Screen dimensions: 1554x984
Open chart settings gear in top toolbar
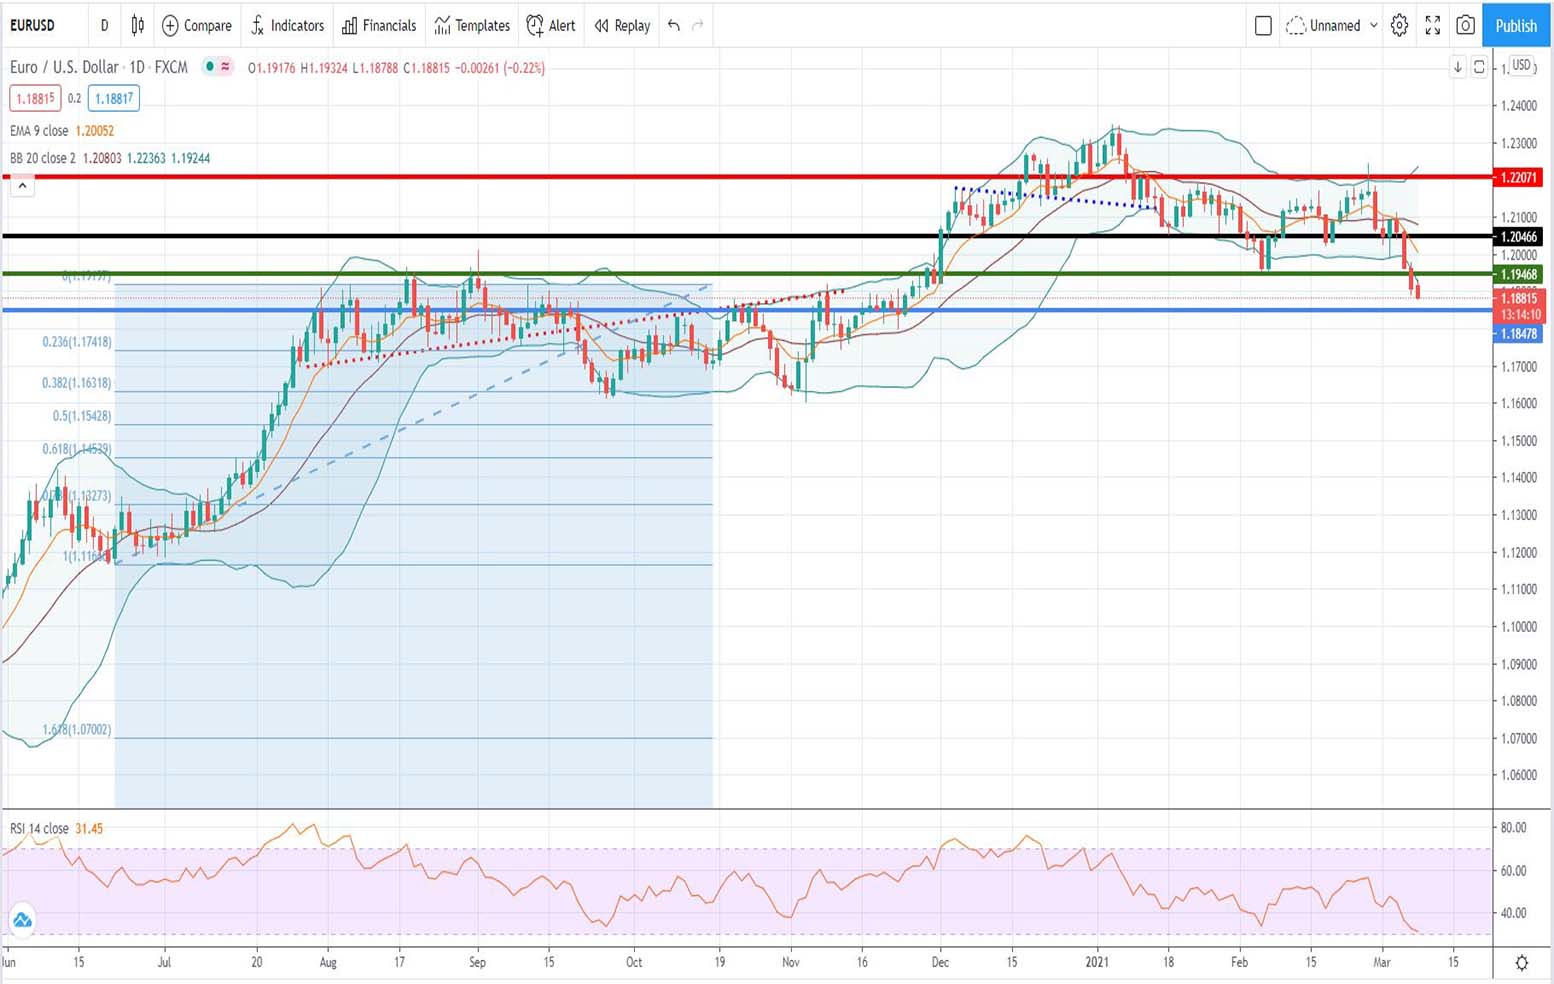tap(1399, 25)
